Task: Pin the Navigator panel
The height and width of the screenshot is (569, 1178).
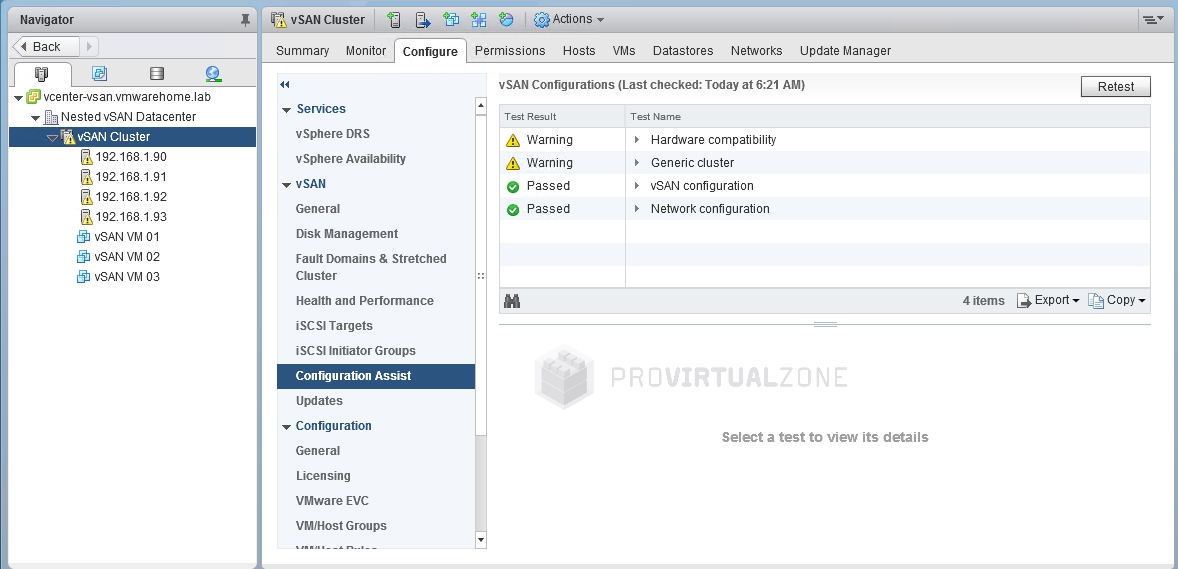Action: [245, 20]
